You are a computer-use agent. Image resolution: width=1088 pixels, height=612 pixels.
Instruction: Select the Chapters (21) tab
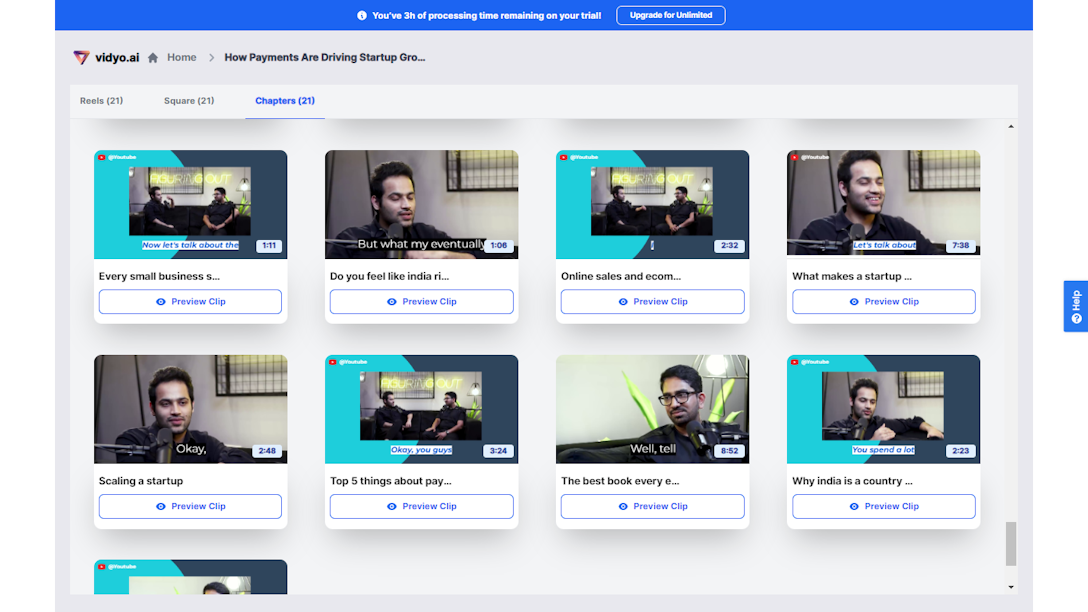283,101
